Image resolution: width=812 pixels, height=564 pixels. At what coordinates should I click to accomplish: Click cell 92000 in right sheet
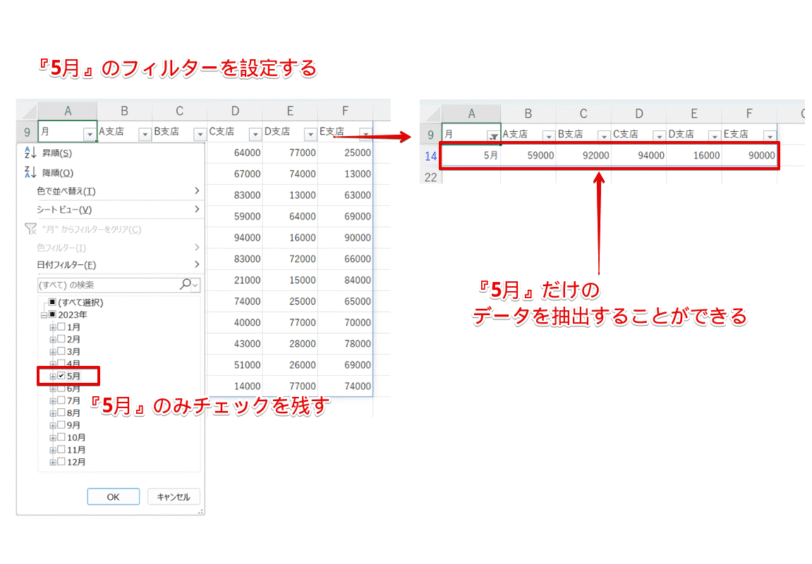(x=584, y=155)
